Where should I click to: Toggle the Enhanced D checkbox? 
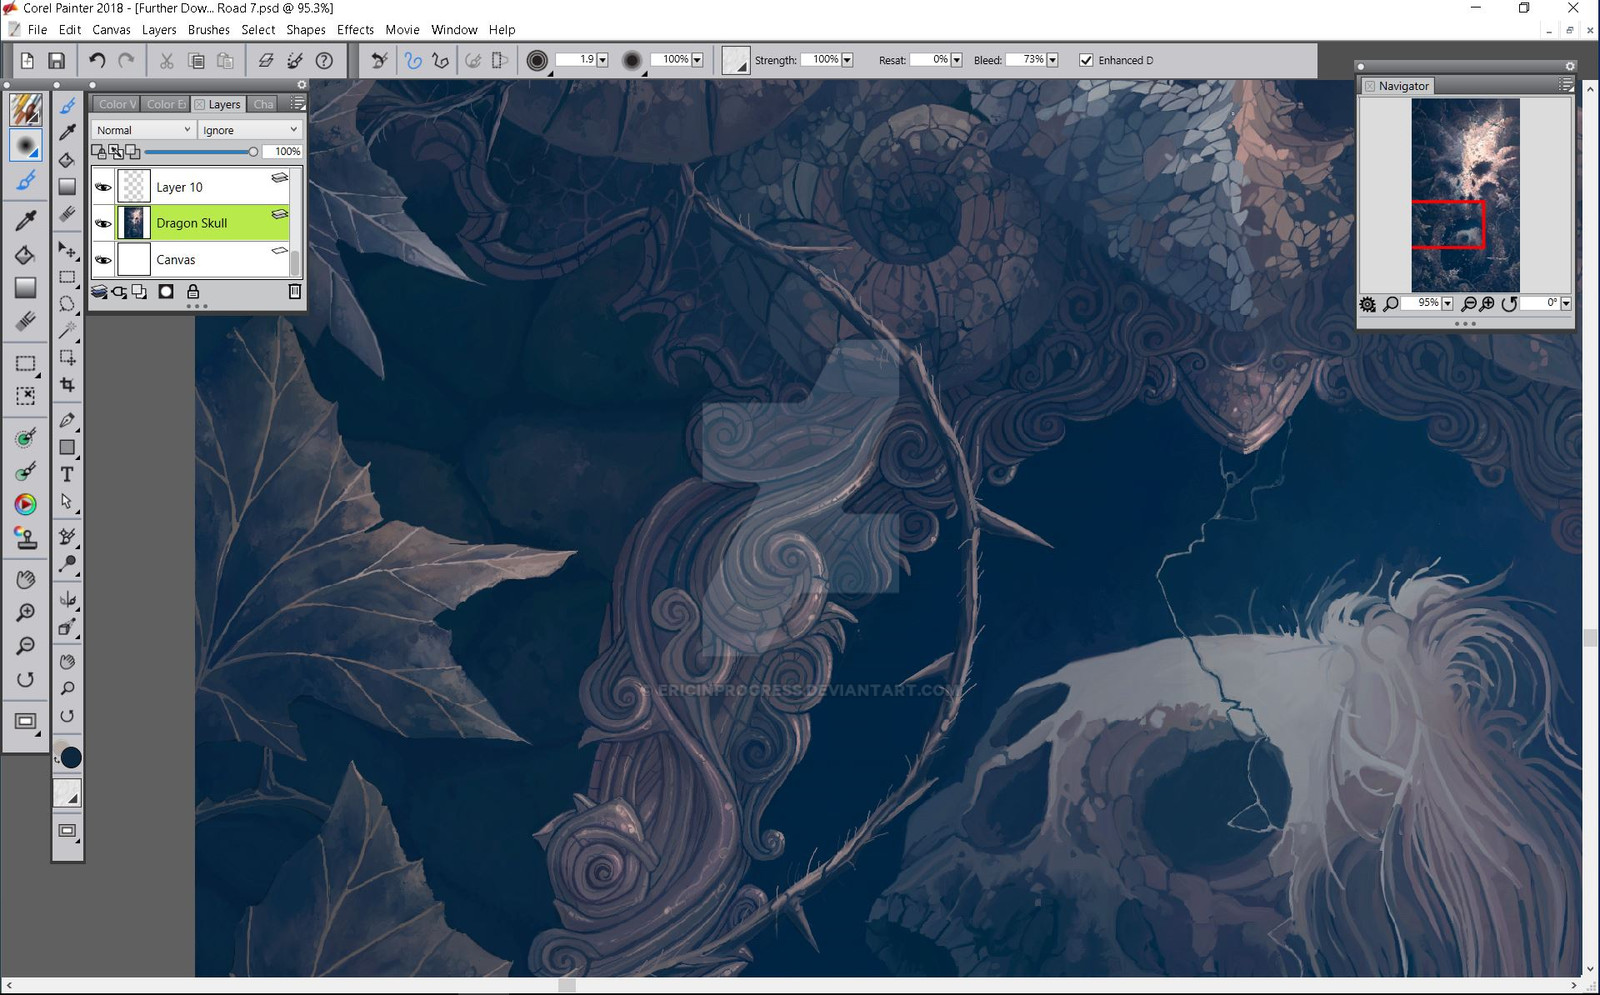(1086, 61)
